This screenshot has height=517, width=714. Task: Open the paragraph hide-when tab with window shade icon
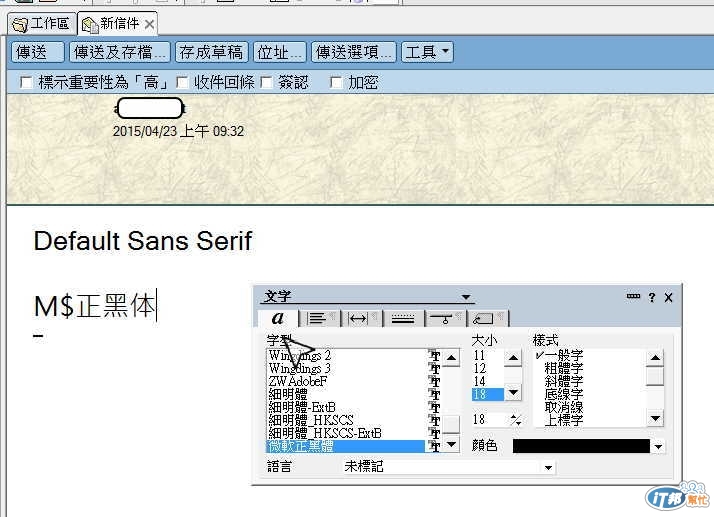(x=445, y=318)
